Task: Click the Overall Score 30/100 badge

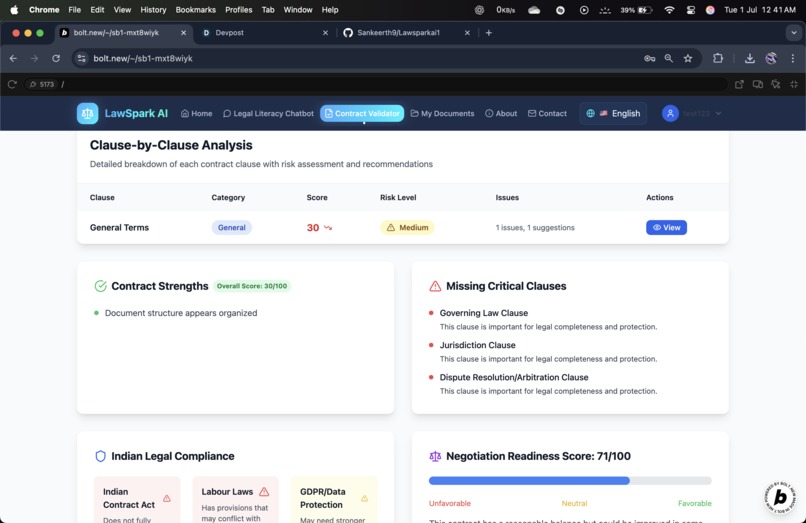Action: pos(252,286)
